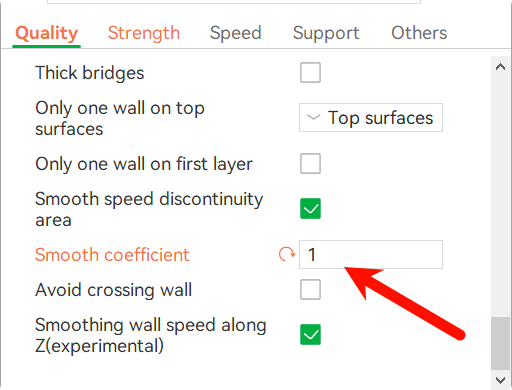Switch to the Speed tab
Image resolution: width=512 pixels, height=390 pixels.
235,33
